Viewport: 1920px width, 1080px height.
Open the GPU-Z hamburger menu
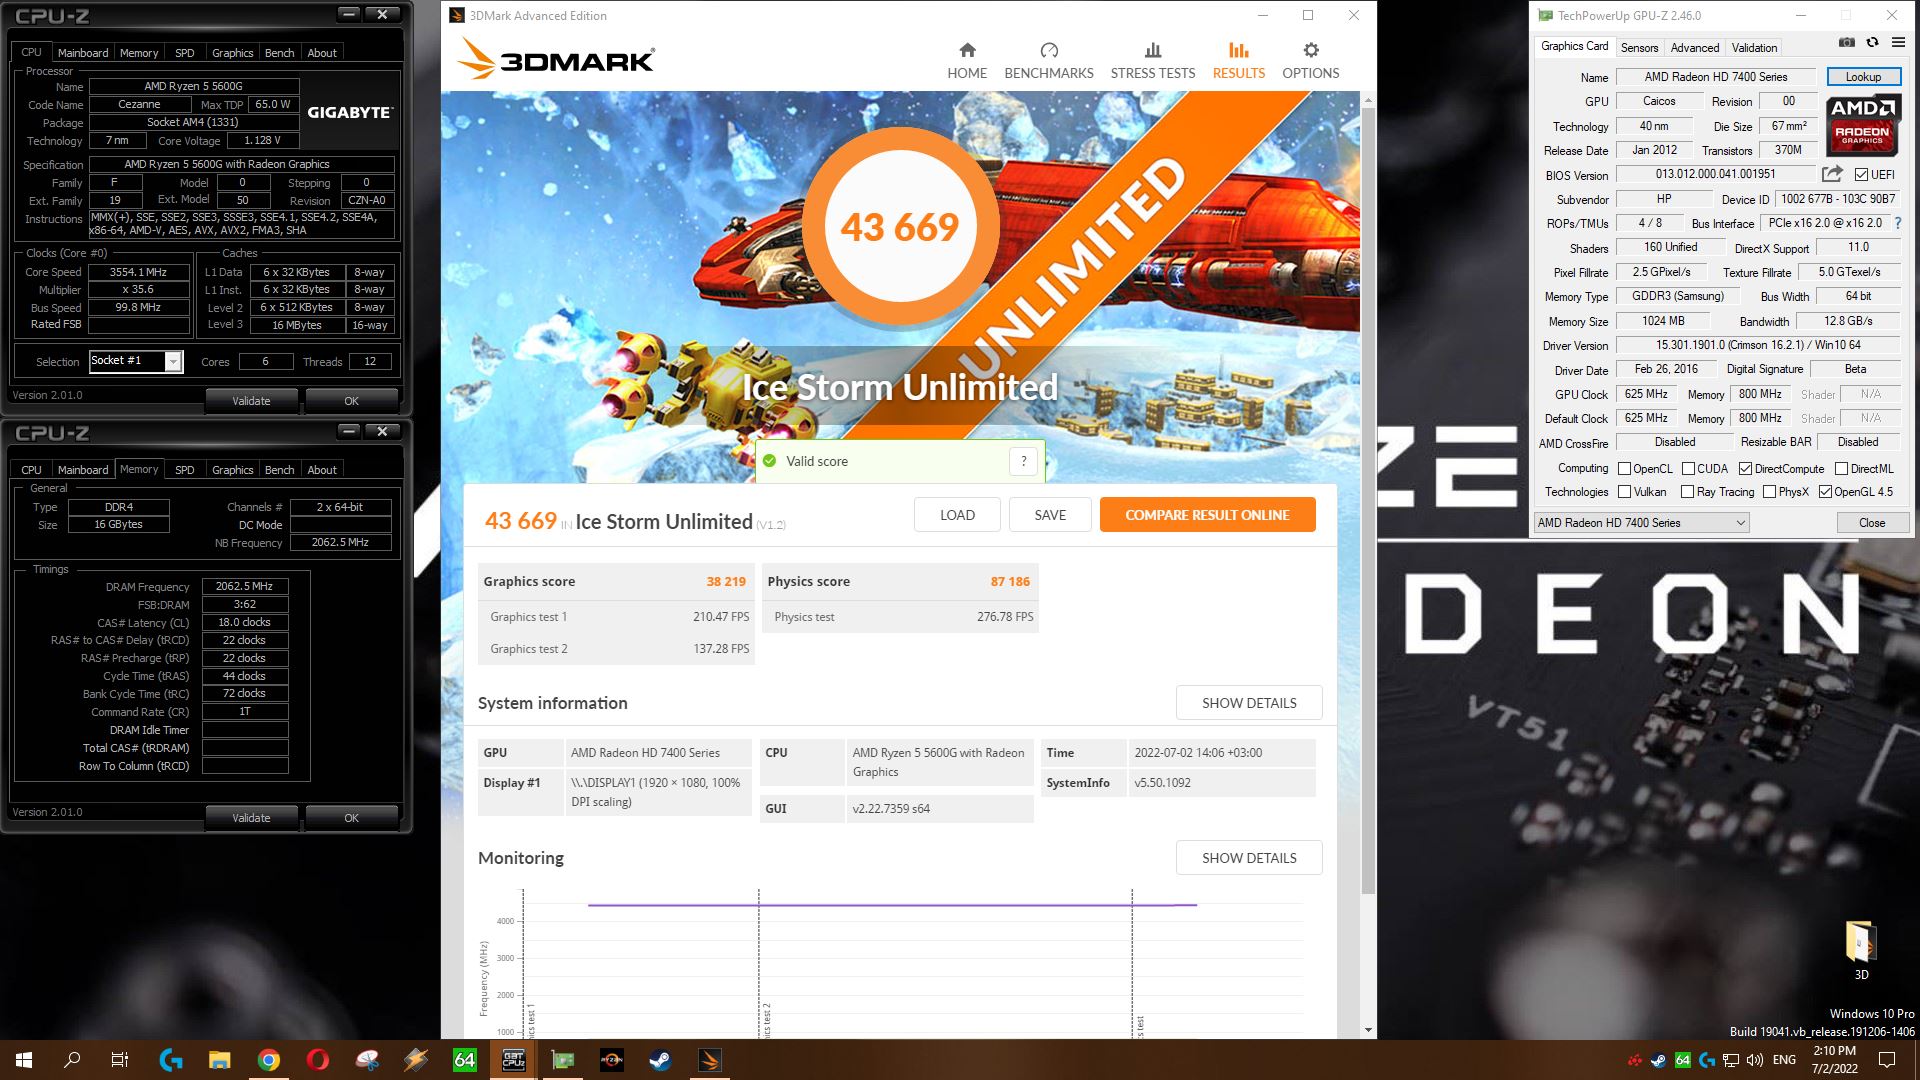tap(1898, 43)
